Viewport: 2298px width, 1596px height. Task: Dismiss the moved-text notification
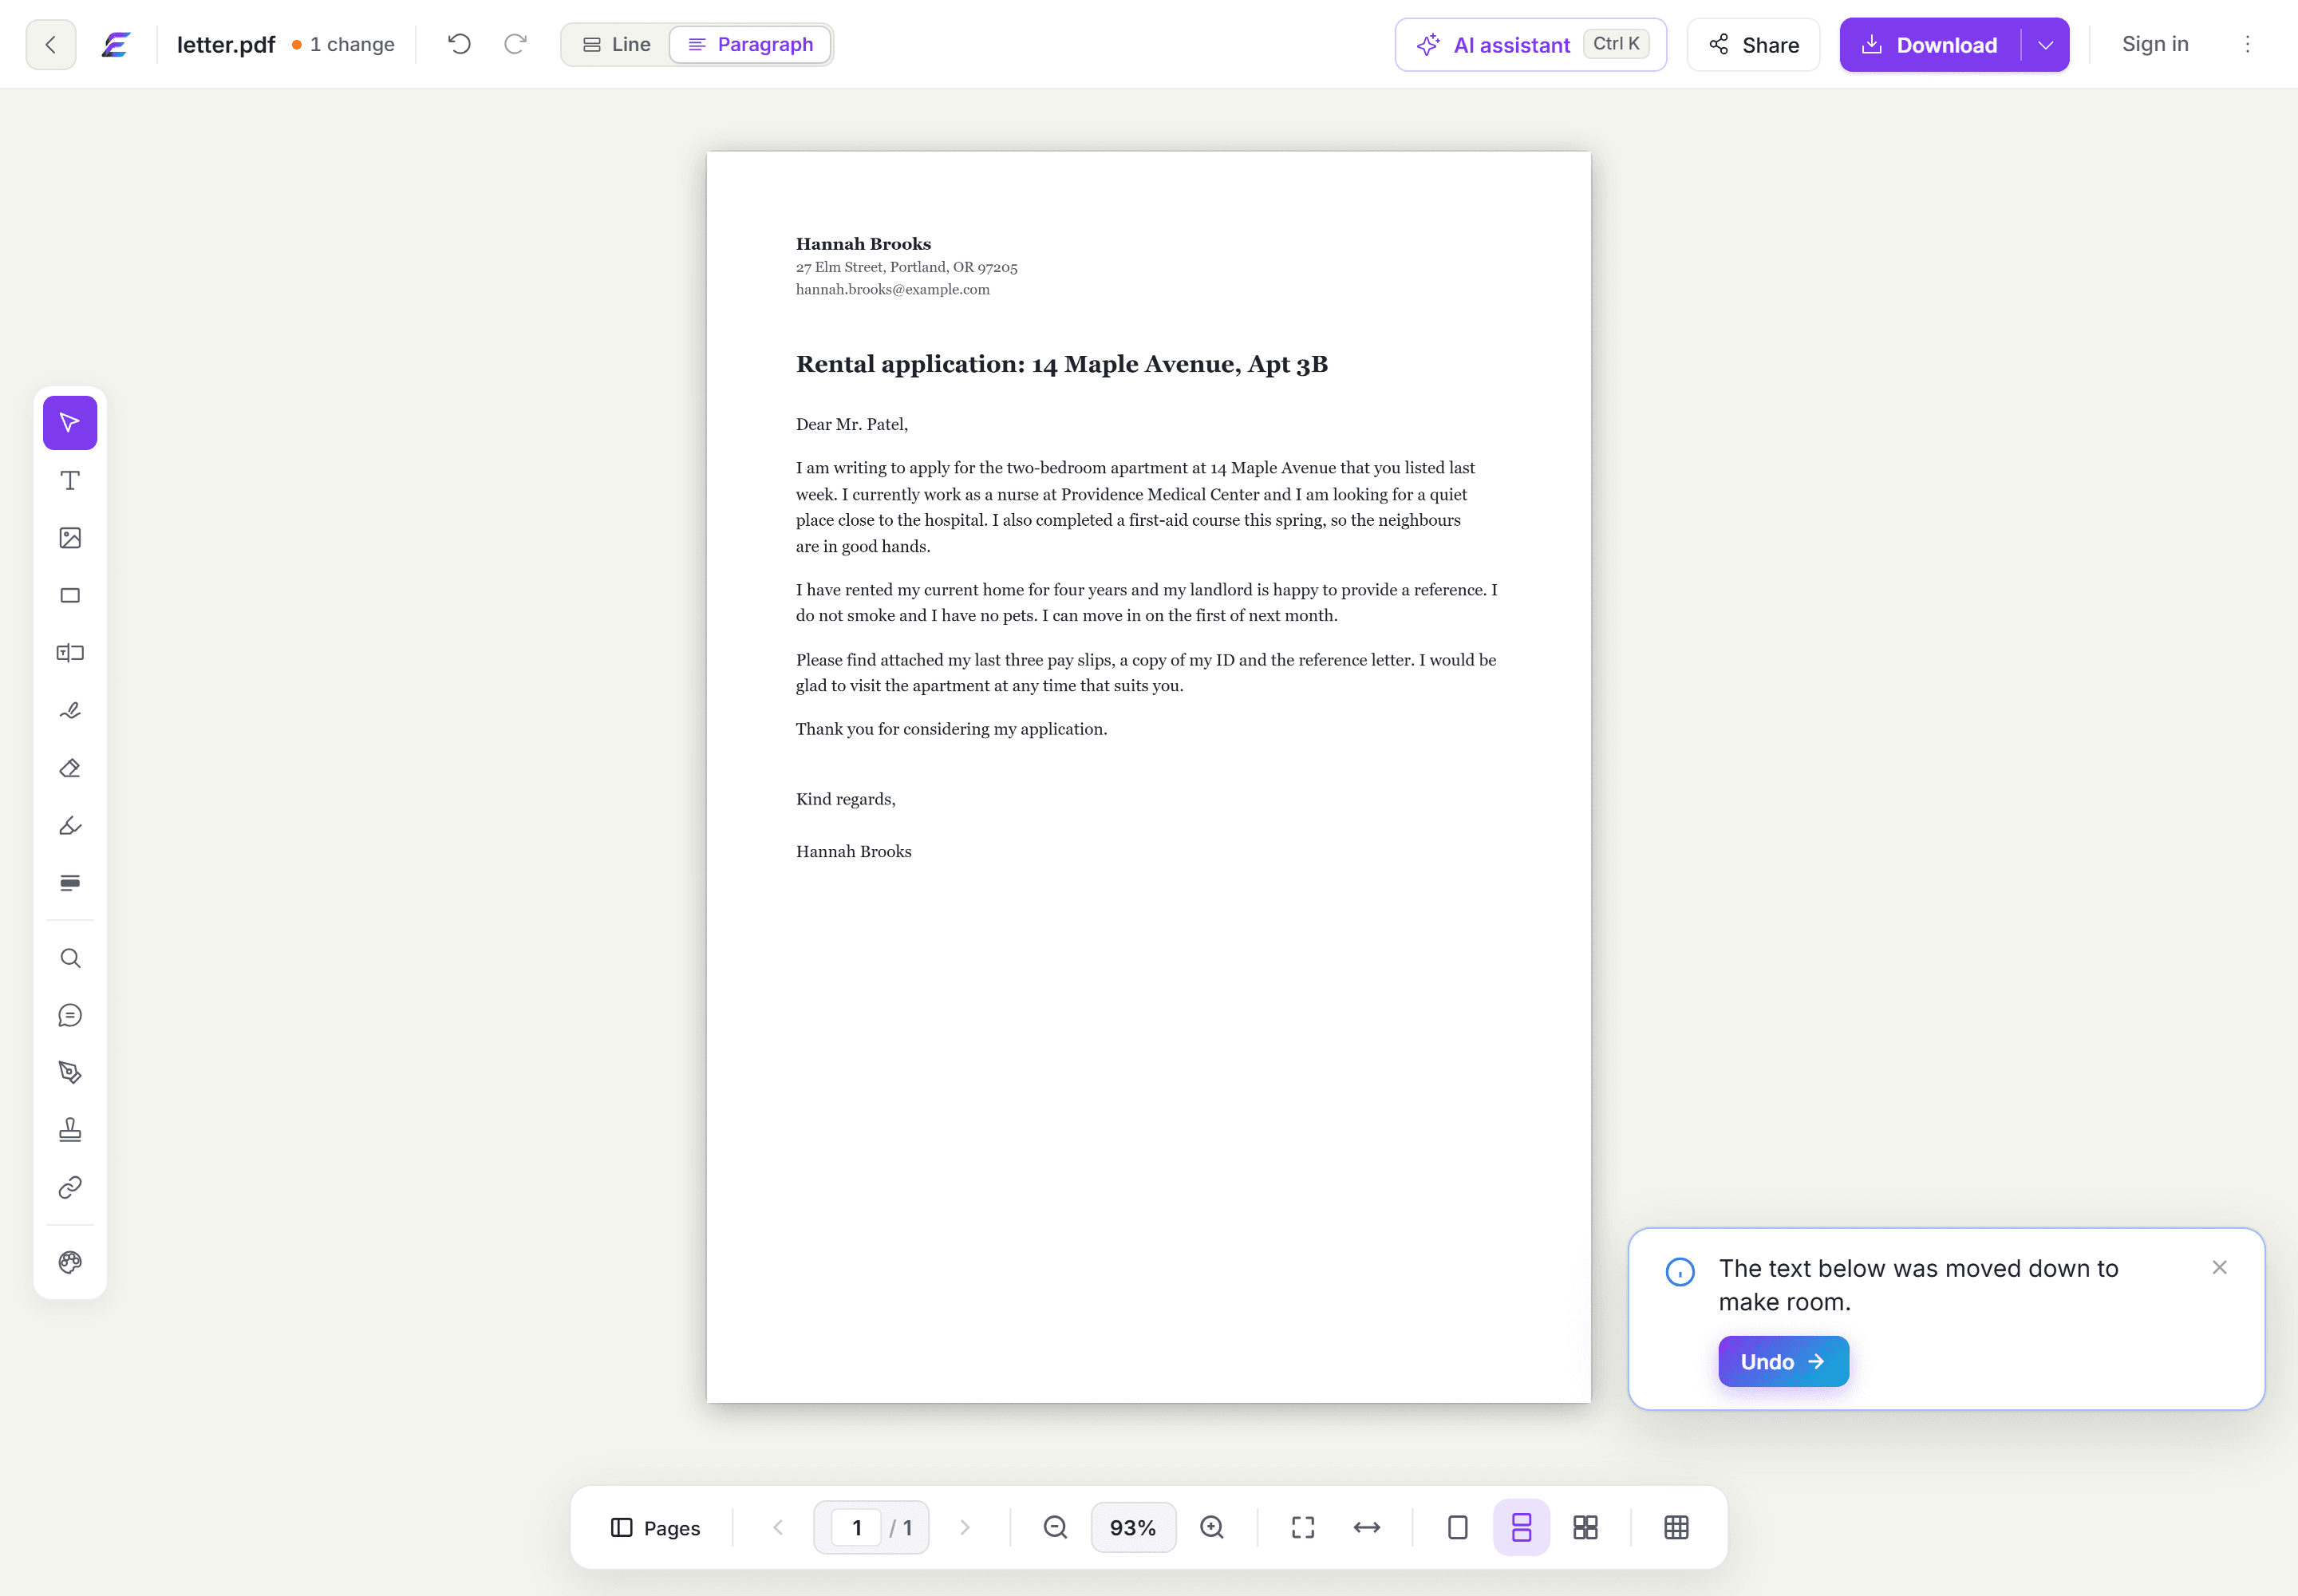point(2220,1268)
